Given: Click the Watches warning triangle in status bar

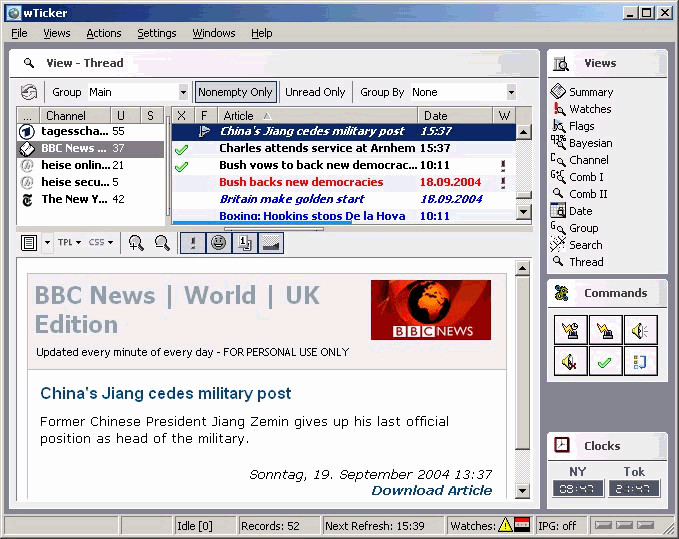Looking at the screenshot, I should point(505,525).
